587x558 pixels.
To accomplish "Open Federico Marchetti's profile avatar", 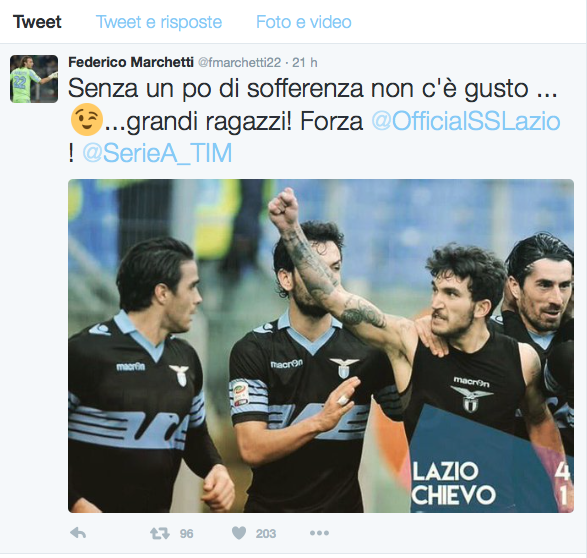I will click(x=34, y=79).
